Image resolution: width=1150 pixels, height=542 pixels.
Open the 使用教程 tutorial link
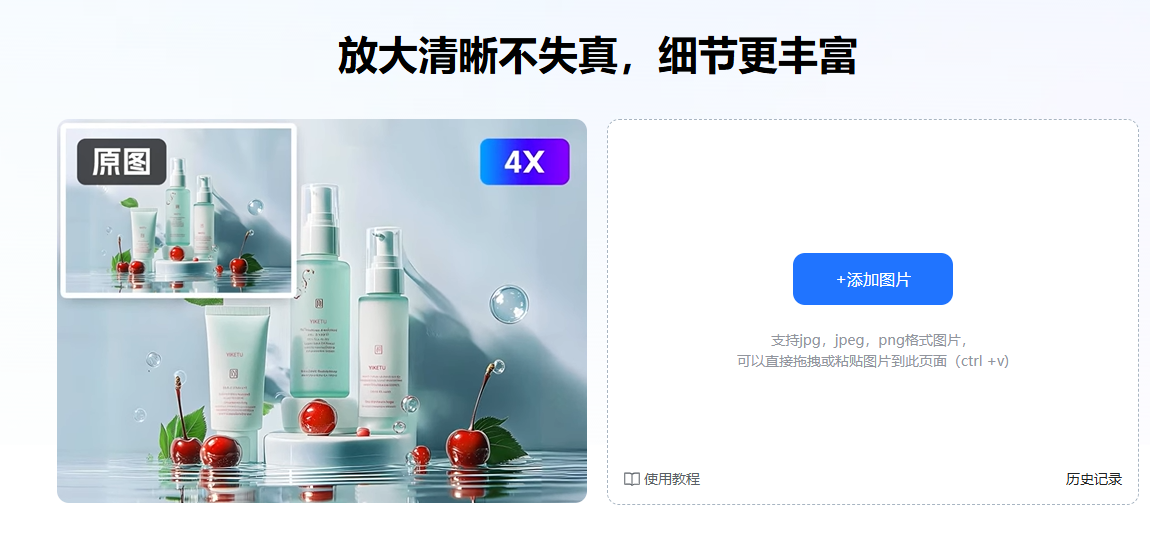click(672, 479)
